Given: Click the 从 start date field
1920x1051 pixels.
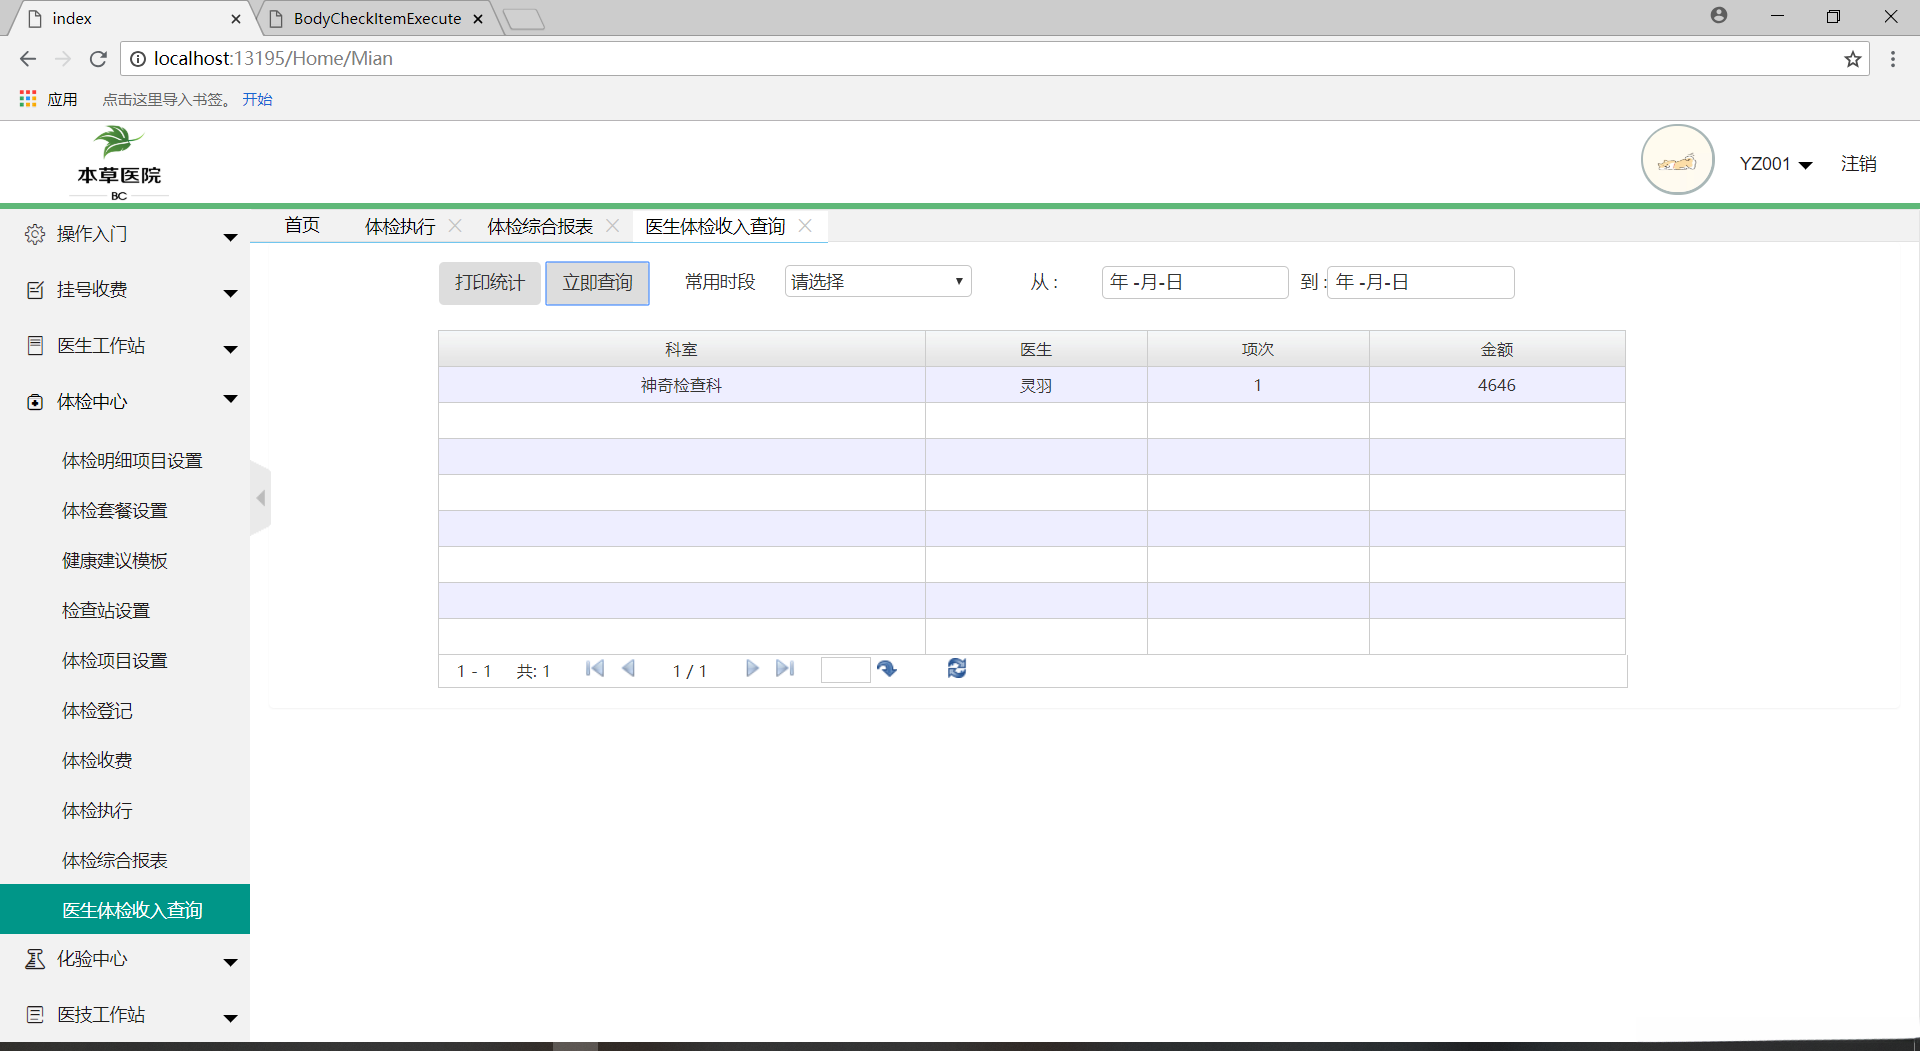Looking at the screenshot, I should tap(1195, 282).
